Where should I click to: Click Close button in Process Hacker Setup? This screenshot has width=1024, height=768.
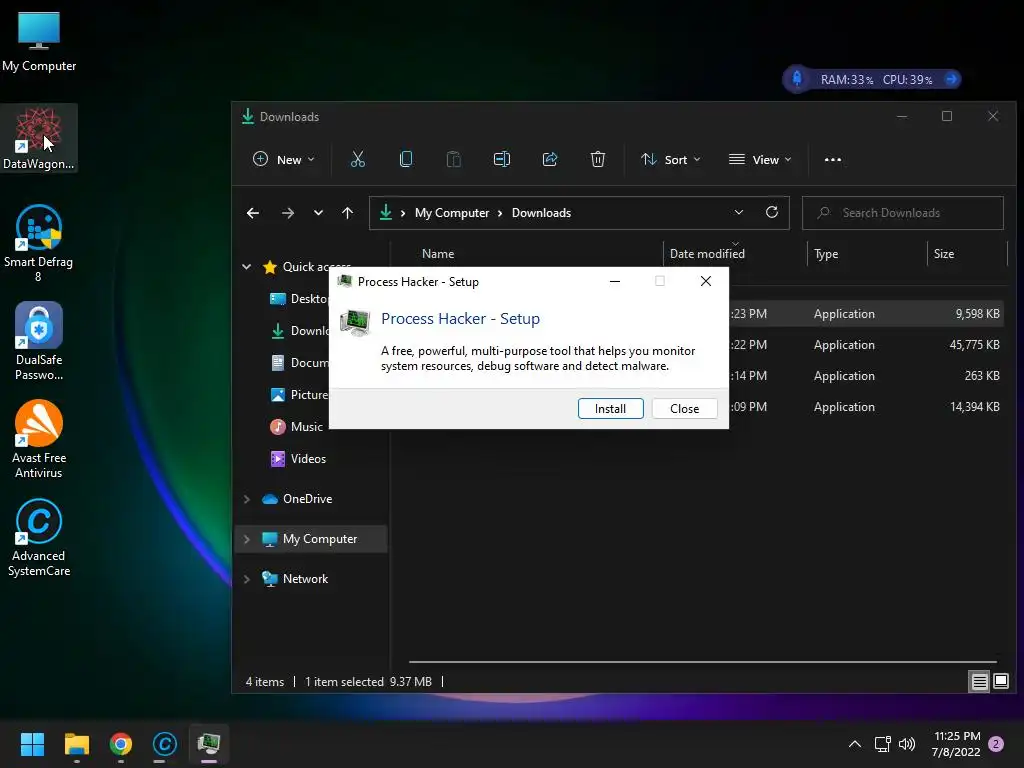[x=684, y=408]
